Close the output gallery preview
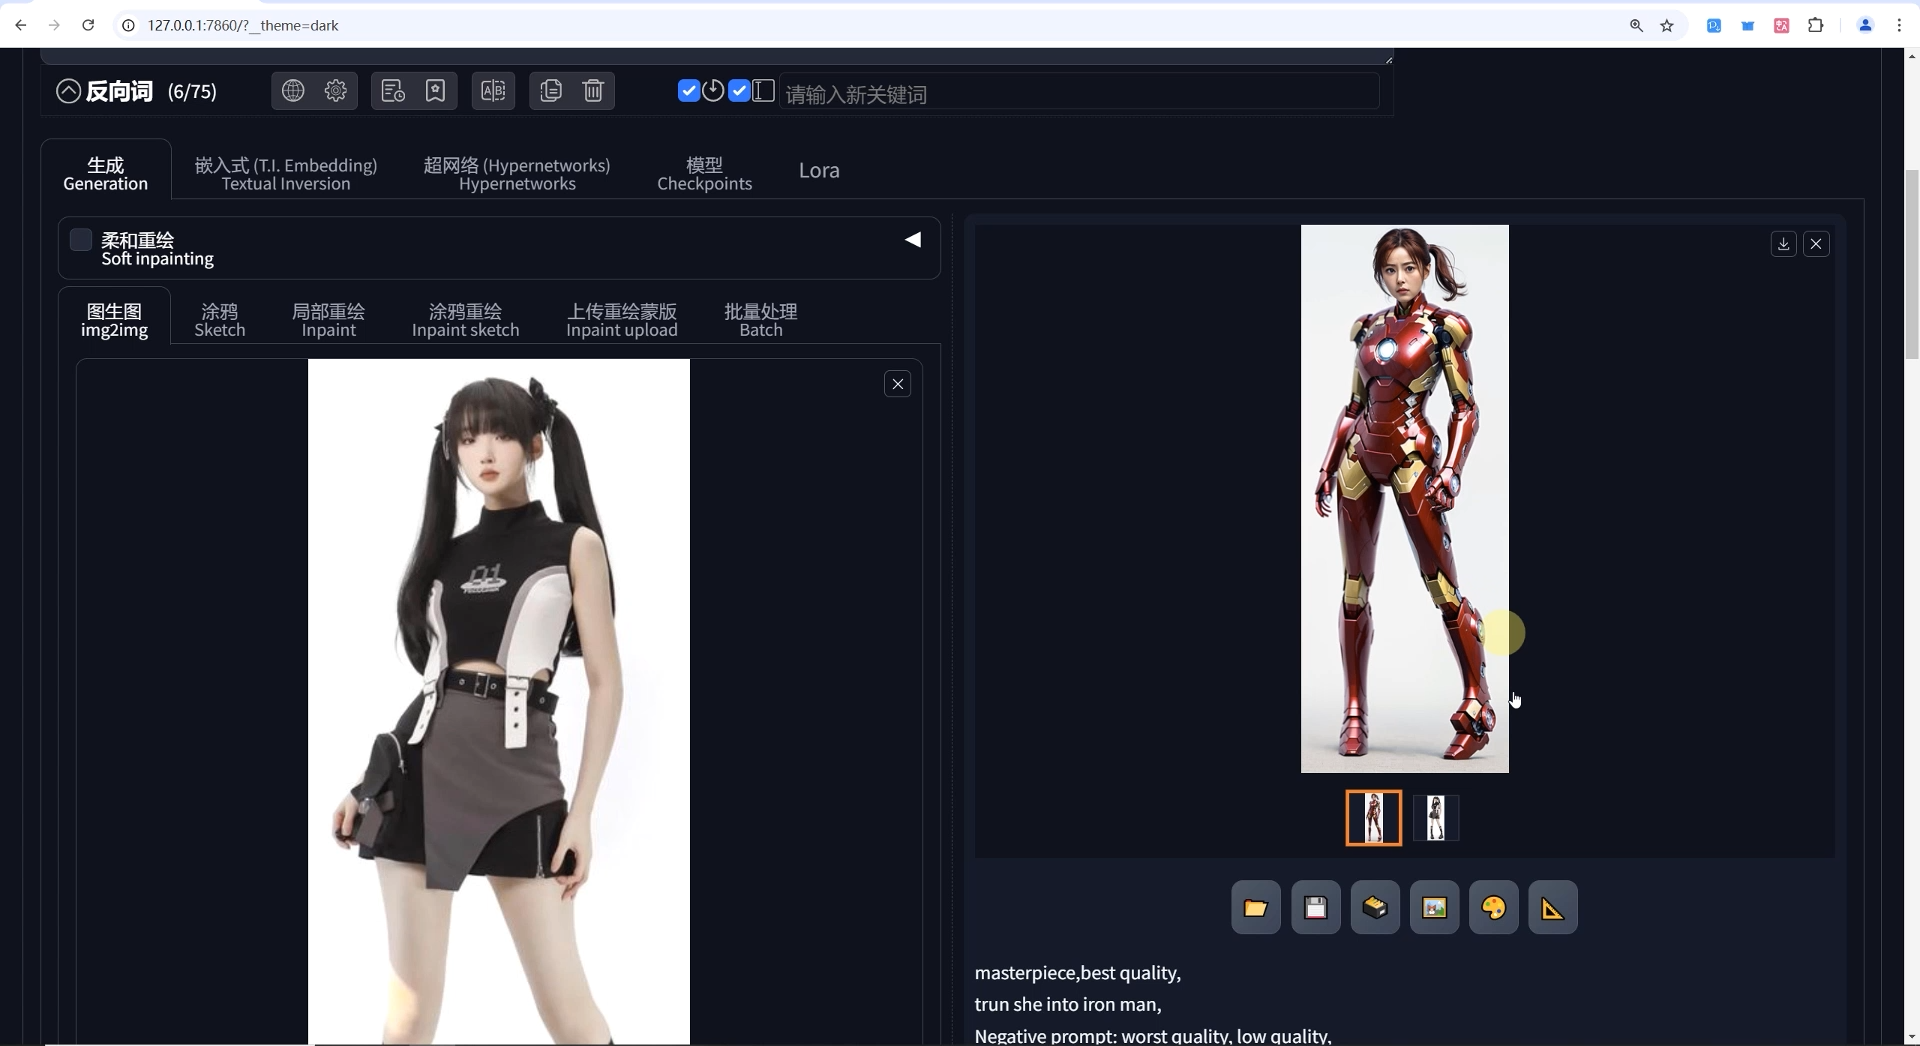The height and width of the screenshot is (1046, 1920). 1816,244
